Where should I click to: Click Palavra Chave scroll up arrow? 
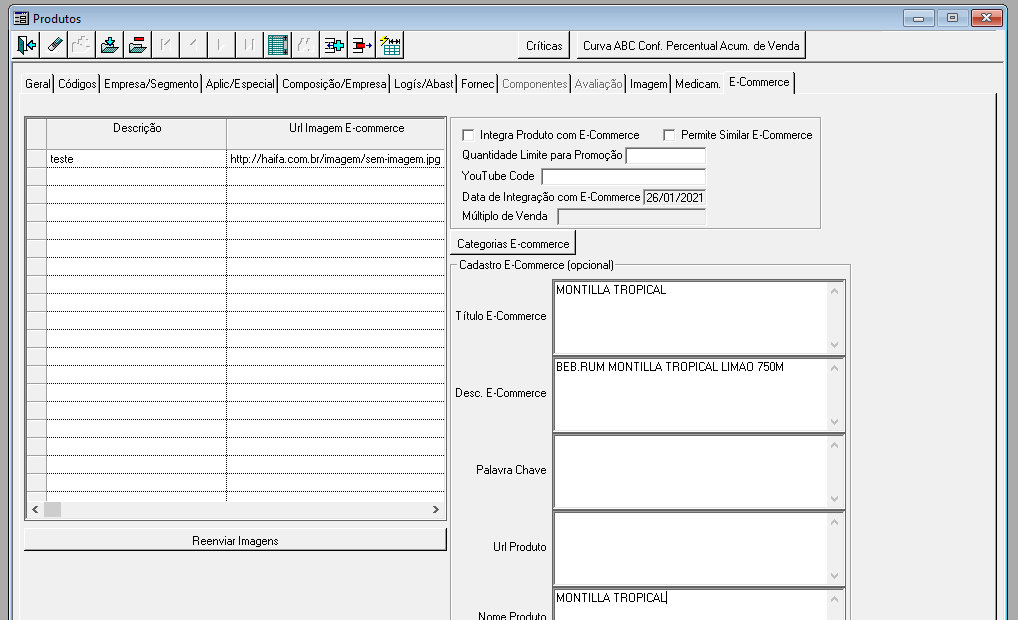(834, 445)
